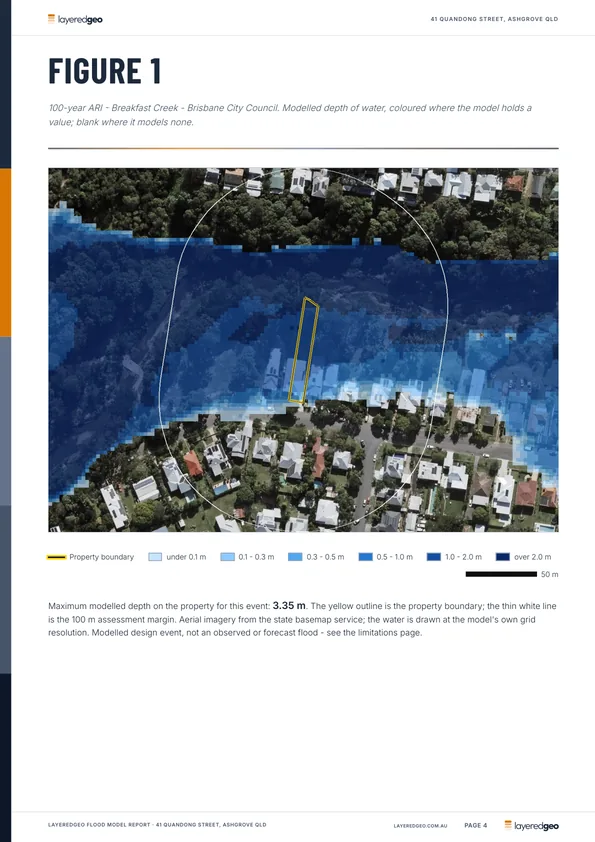
Task: Select the 'under 0.1 m' legend swatch
Action: (x=155, y=557)
